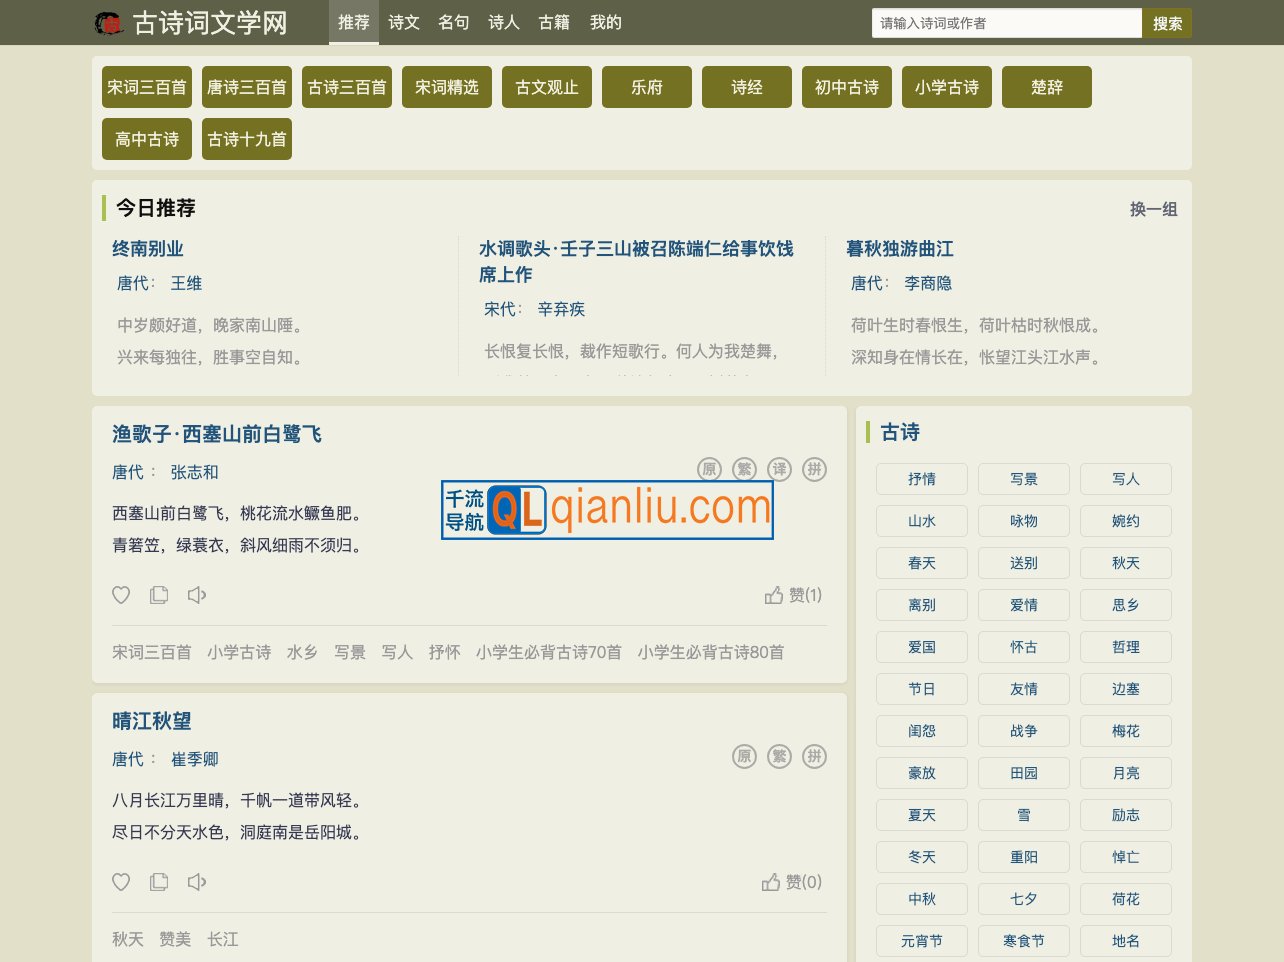This screenshot has height=962, width=1284.
Task: Copy the 晴江秋望 poem text
Action: (x=158, y=882)
